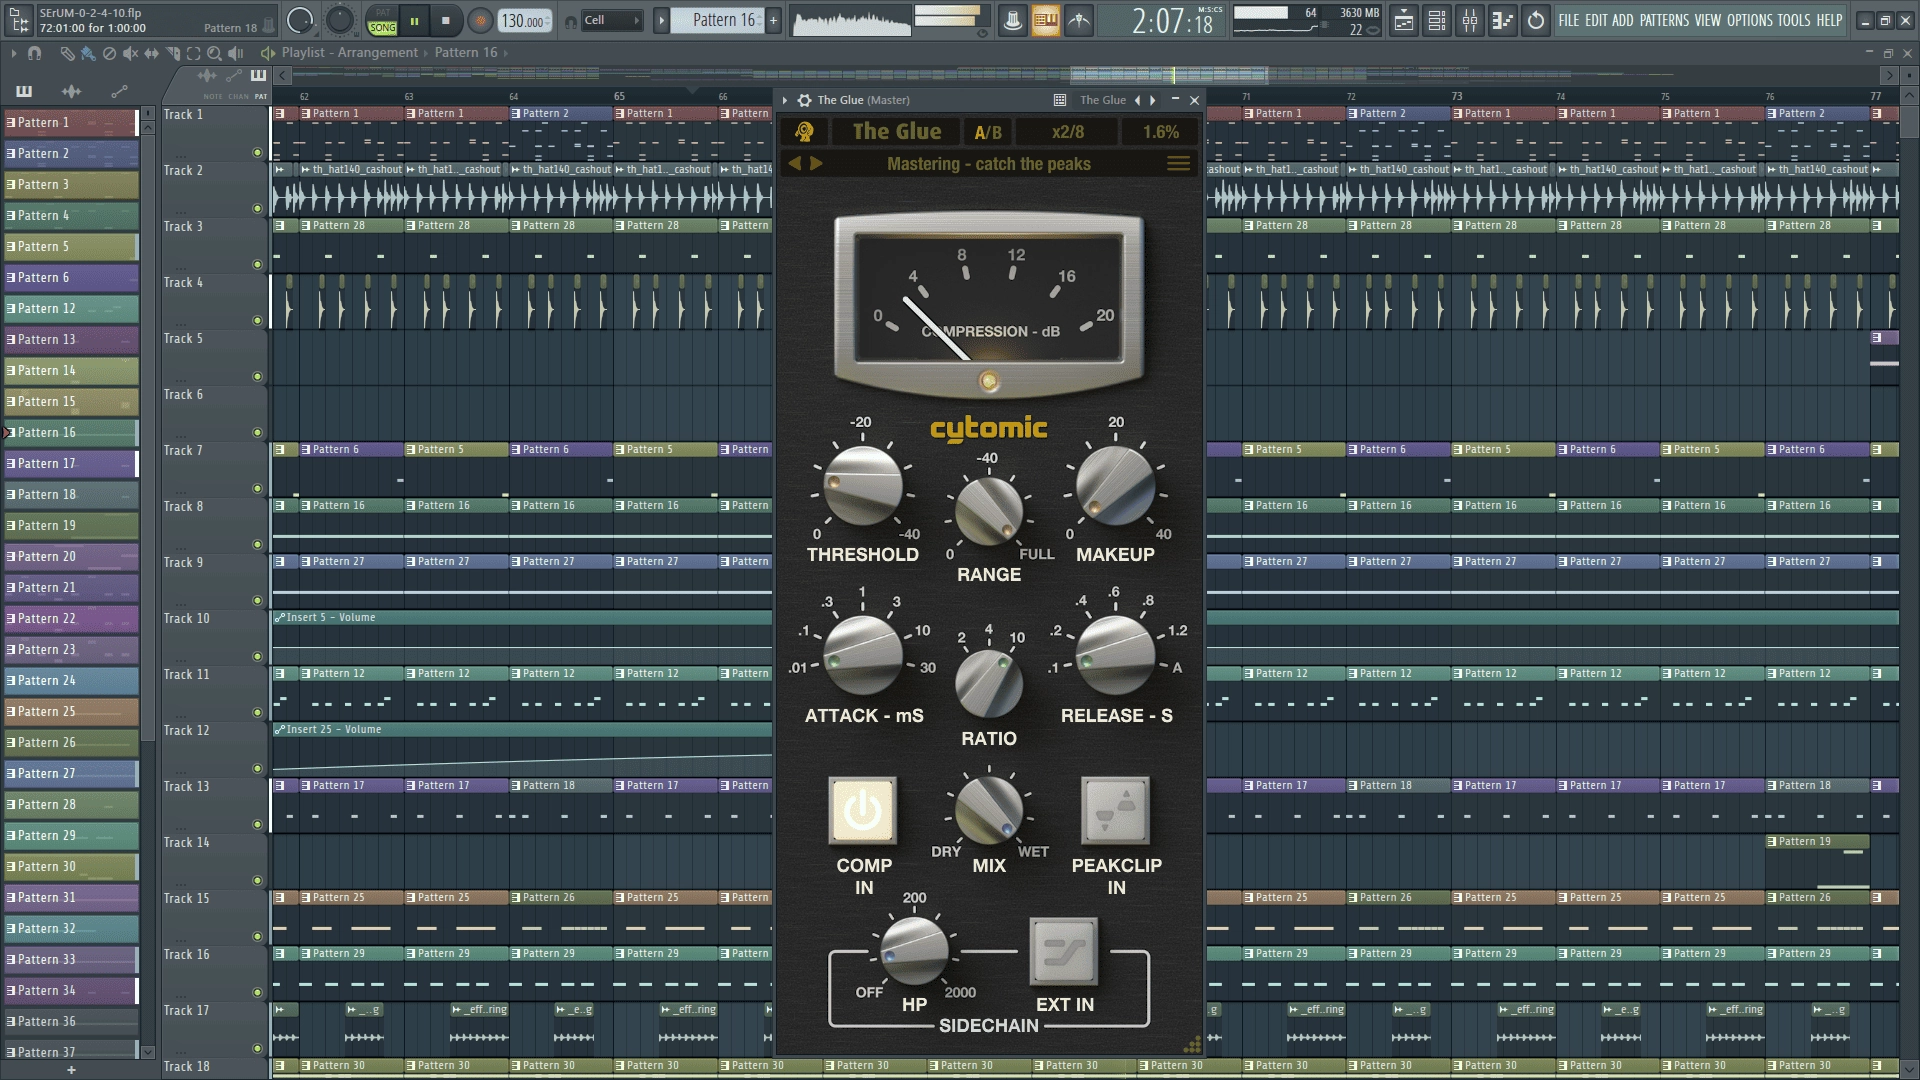
Task: Select Pattern 27 in the pattern list
Action: click(x=70, y=773)
